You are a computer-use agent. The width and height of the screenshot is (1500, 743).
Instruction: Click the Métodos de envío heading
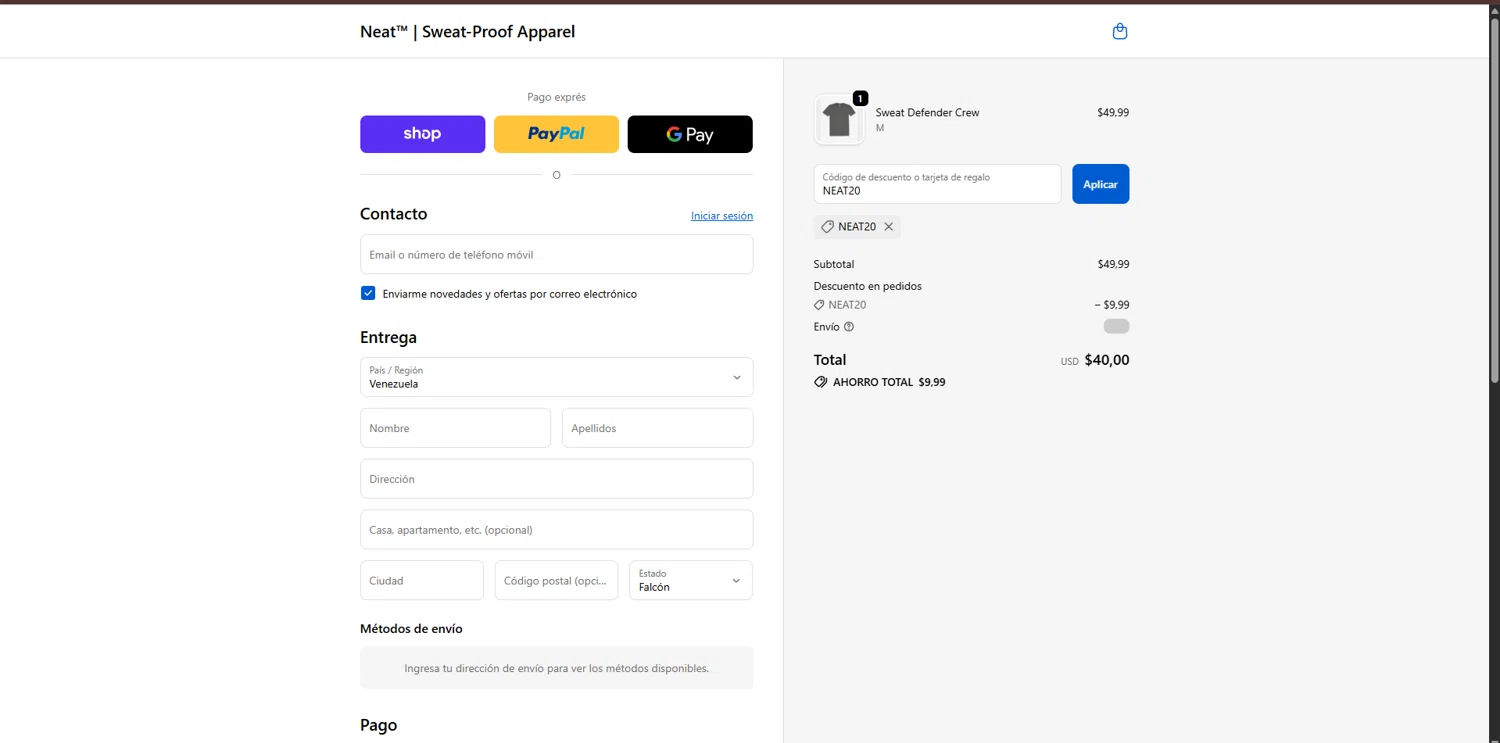tap(411, 629)
